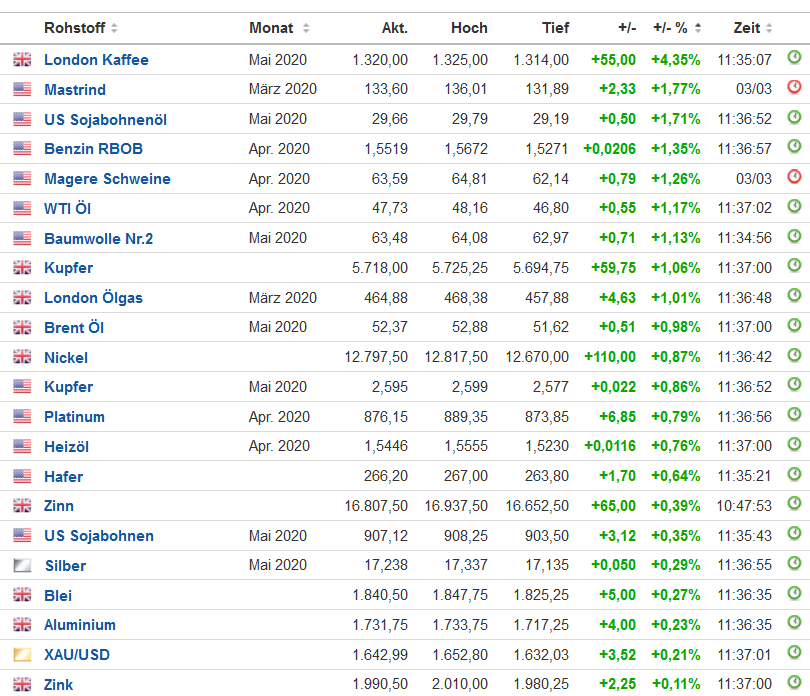
Task: Click the silver bar icon next to Silber
Action: 22,565
